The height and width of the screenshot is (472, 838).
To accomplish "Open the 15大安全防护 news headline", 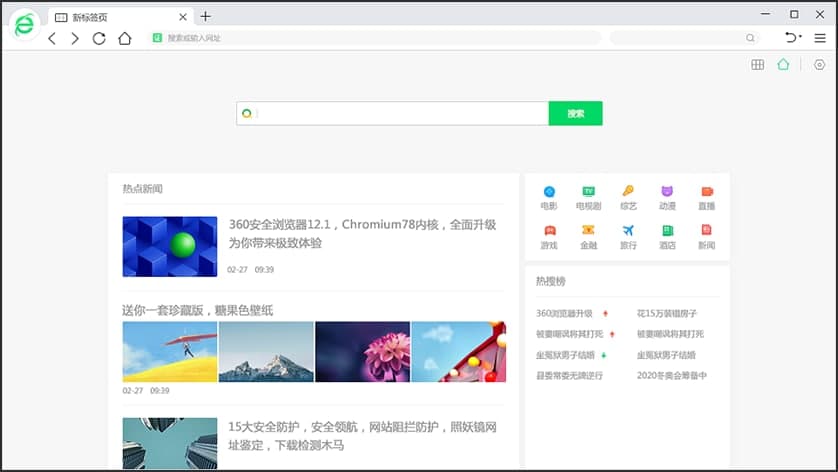I will point(362,436).
